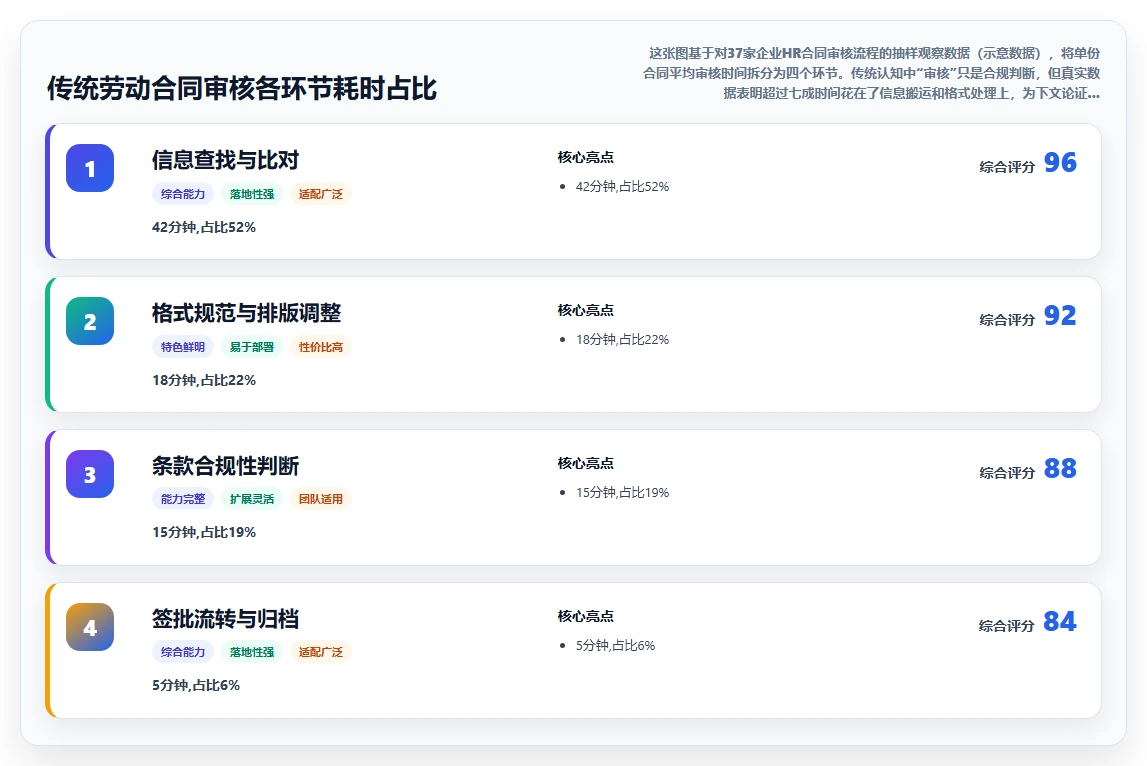The image size is (1147, 766).
Task: Click the score 92
Action: pyautogui.click(x=1060, y=315)
